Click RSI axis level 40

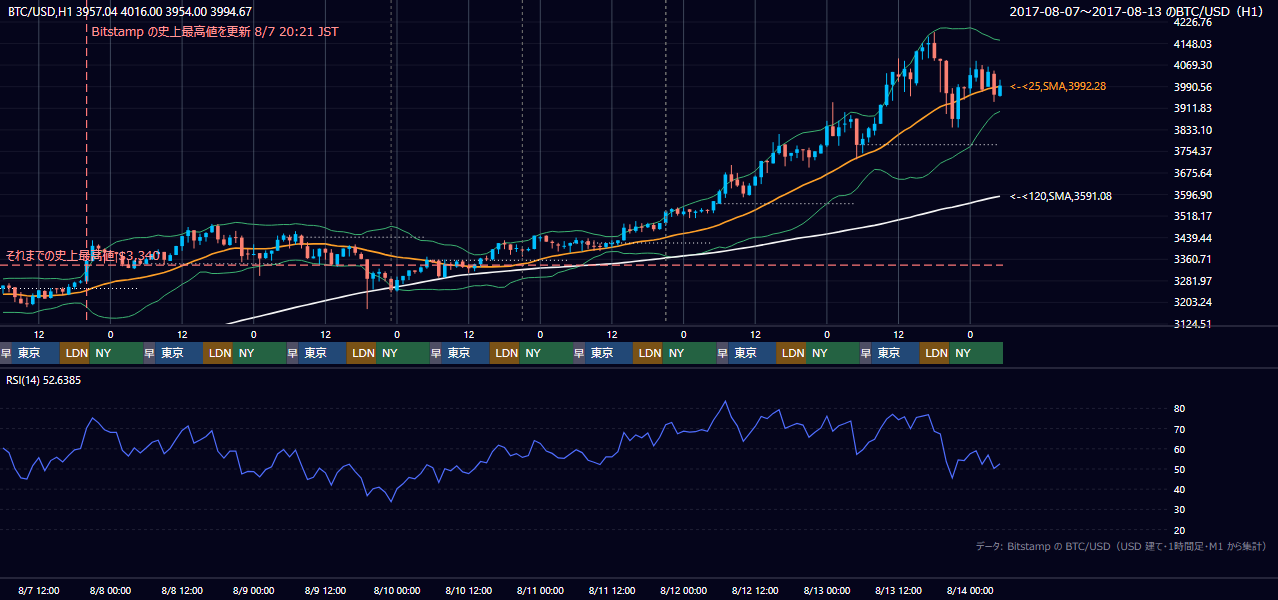(x=1180, y=489)
